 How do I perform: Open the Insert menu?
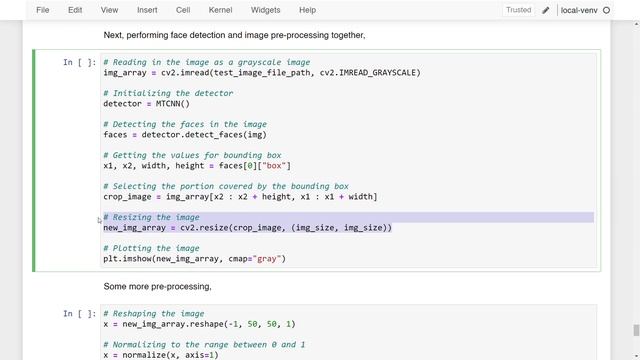(x=147, y=10)
